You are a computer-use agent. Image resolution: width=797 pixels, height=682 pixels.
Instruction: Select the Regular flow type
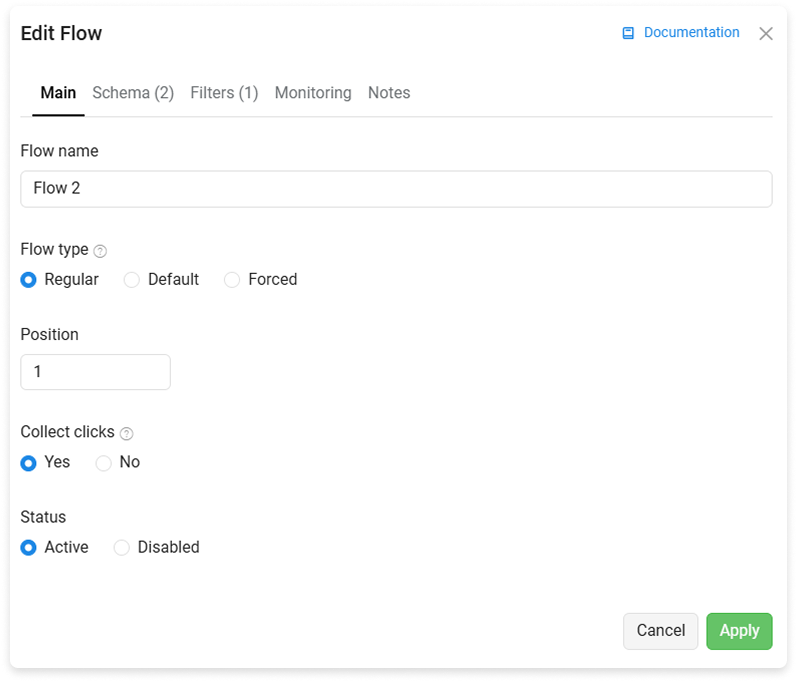(28, 280)
